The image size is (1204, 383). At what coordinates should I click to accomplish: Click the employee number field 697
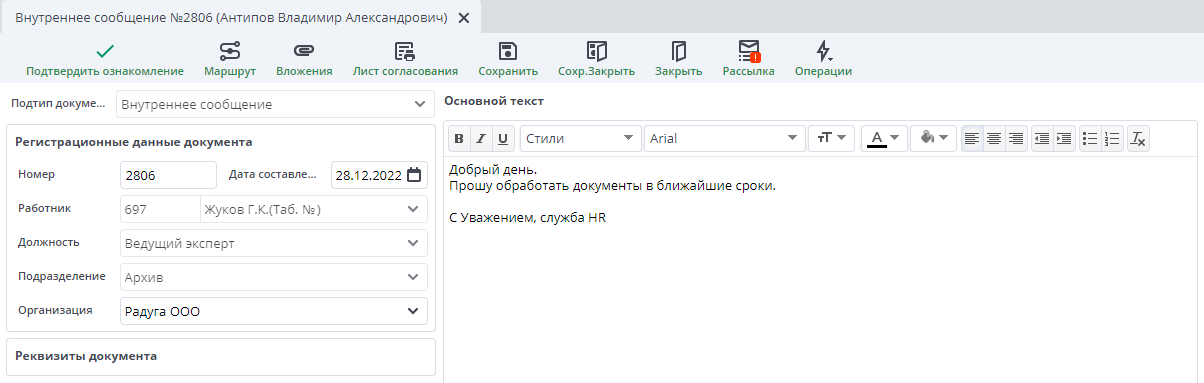click(x=160, y=209)
